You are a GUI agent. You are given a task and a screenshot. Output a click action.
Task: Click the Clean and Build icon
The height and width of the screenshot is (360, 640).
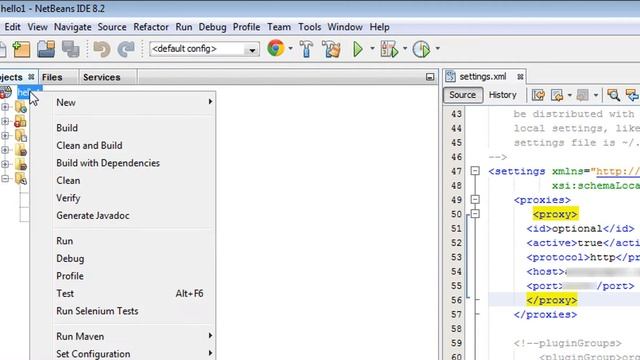[331, 49]
